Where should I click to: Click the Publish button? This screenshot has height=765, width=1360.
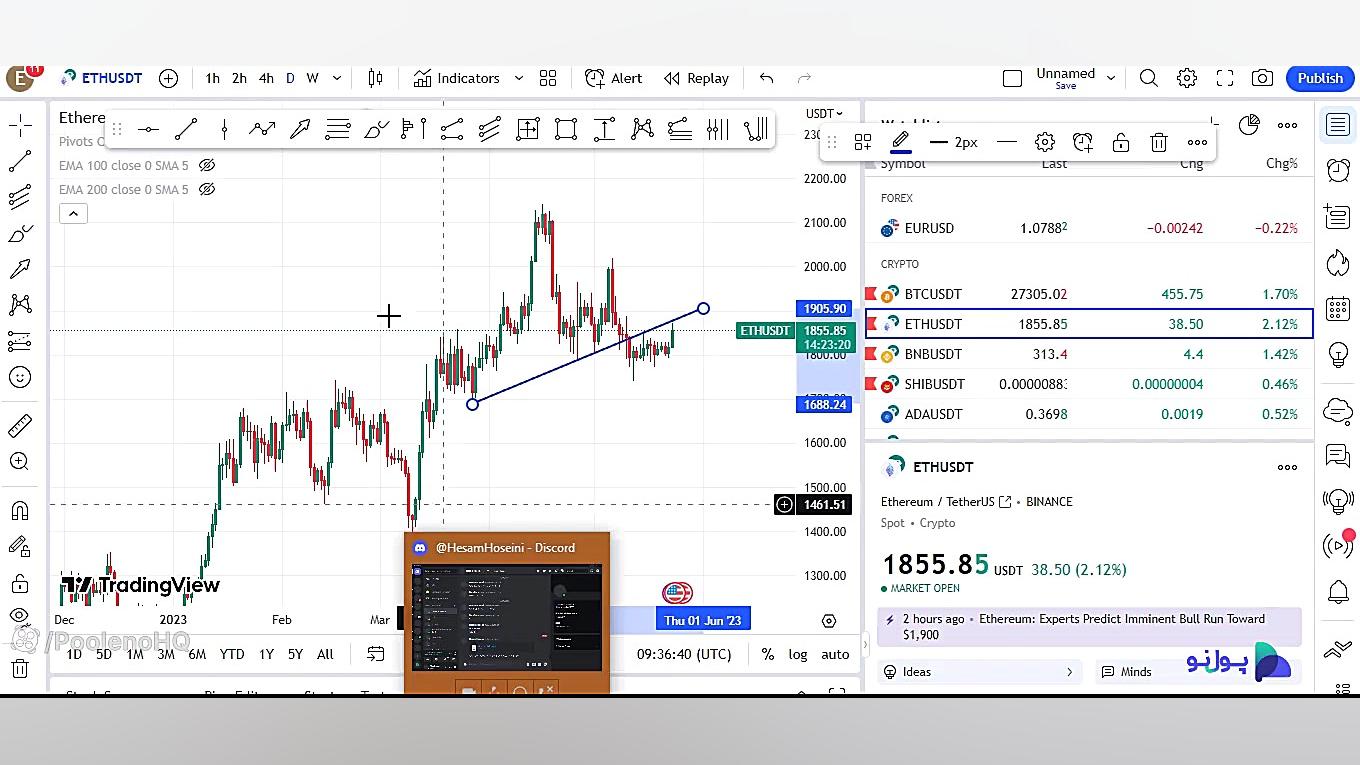1320,78
